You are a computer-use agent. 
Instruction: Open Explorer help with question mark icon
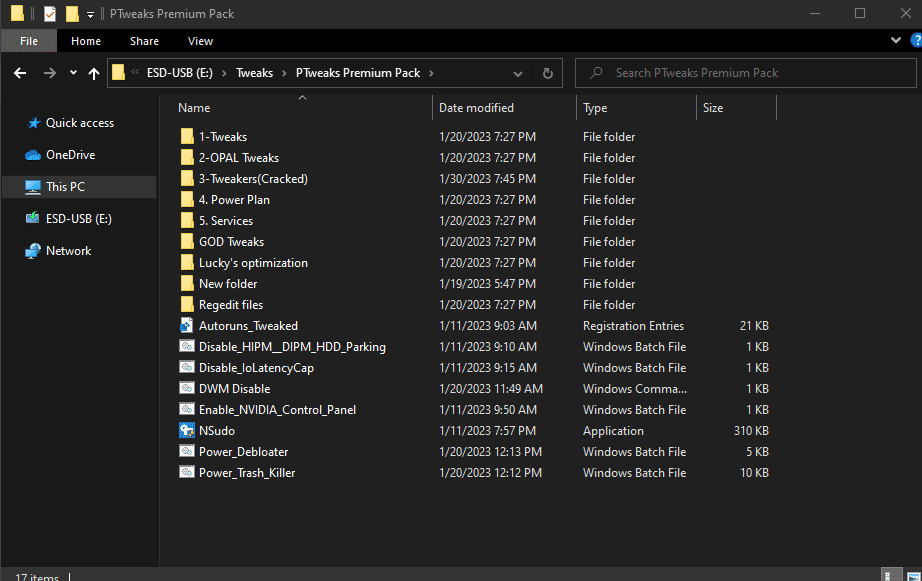coord(915,41)
